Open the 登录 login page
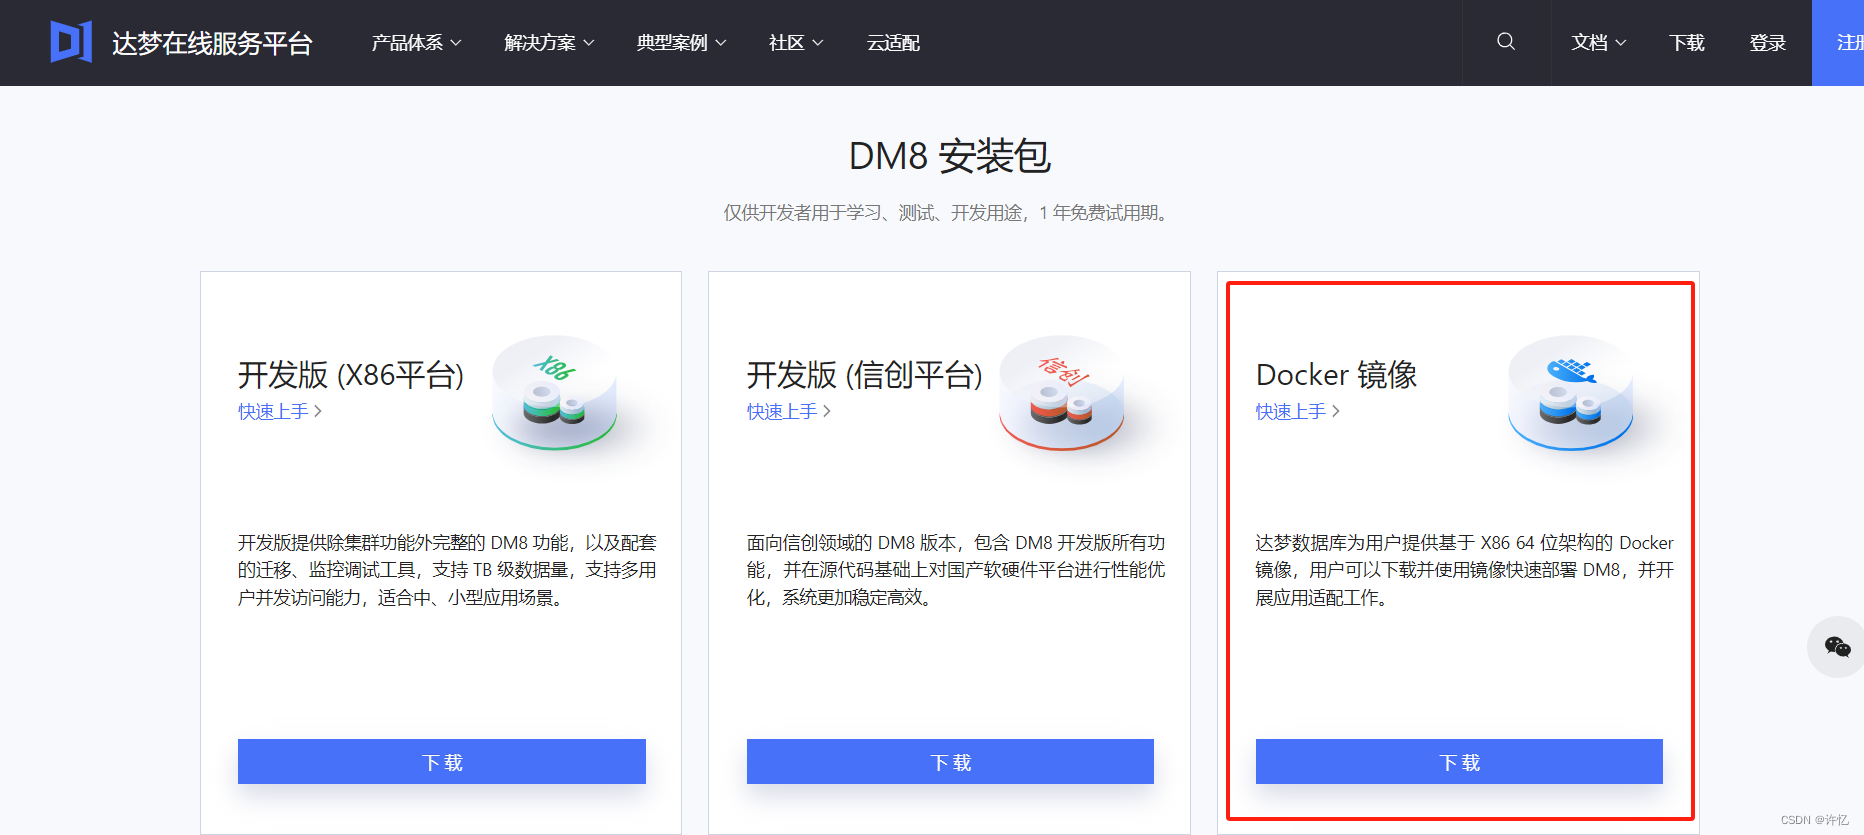The height and width of the screenshot is (835, 1864). click(1768, 43)
